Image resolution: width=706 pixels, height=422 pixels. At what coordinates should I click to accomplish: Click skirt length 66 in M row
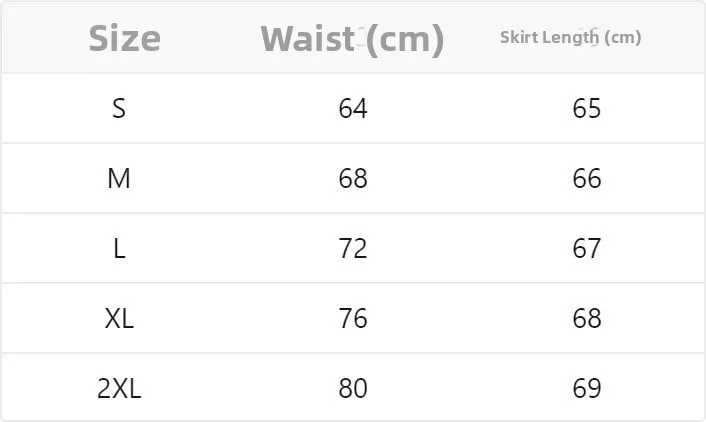587,178
